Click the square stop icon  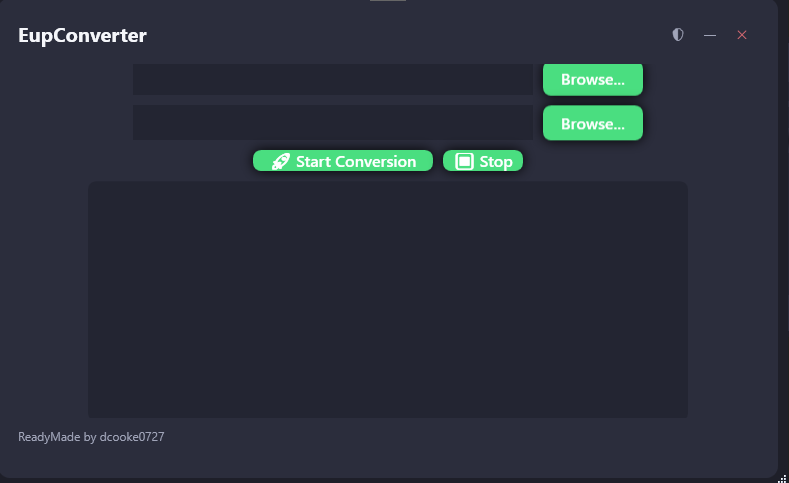464,162
